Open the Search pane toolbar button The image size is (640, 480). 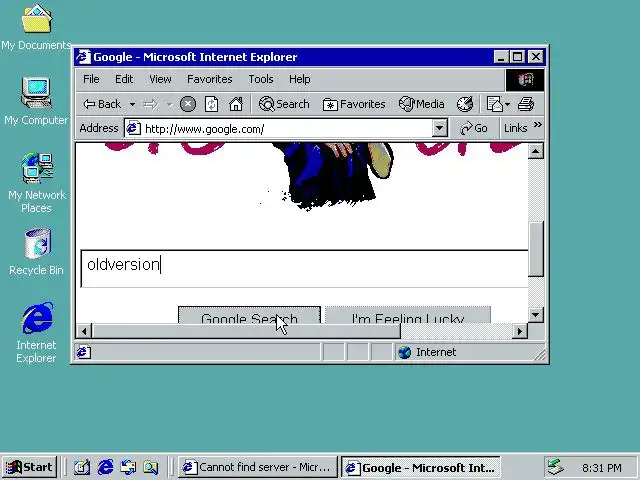pos(284,104)
